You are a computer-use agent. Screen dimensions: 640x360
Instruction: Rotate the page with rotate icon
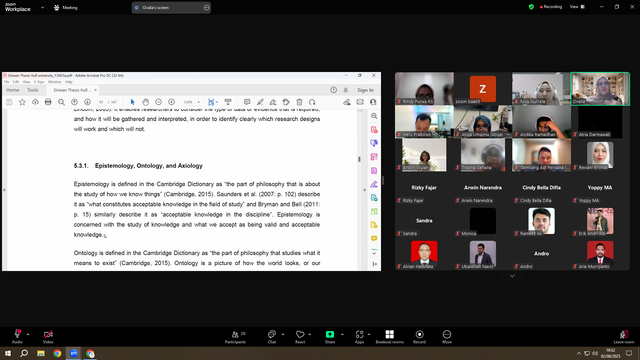coord(312,102)
